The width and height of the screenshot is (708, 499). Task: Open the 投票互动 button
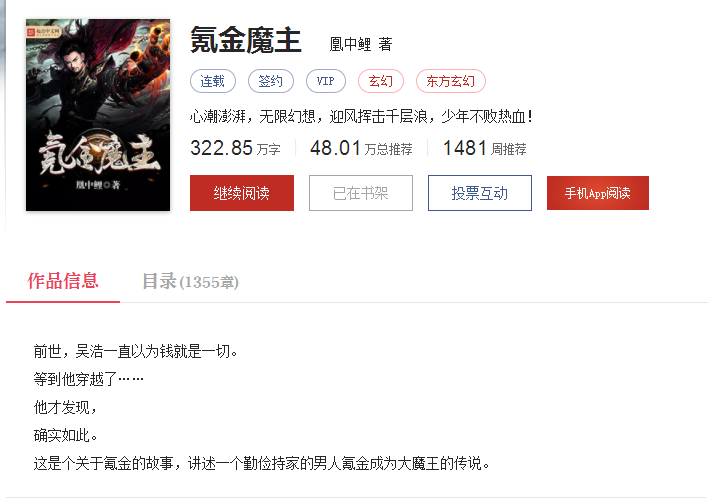point(480,193)
